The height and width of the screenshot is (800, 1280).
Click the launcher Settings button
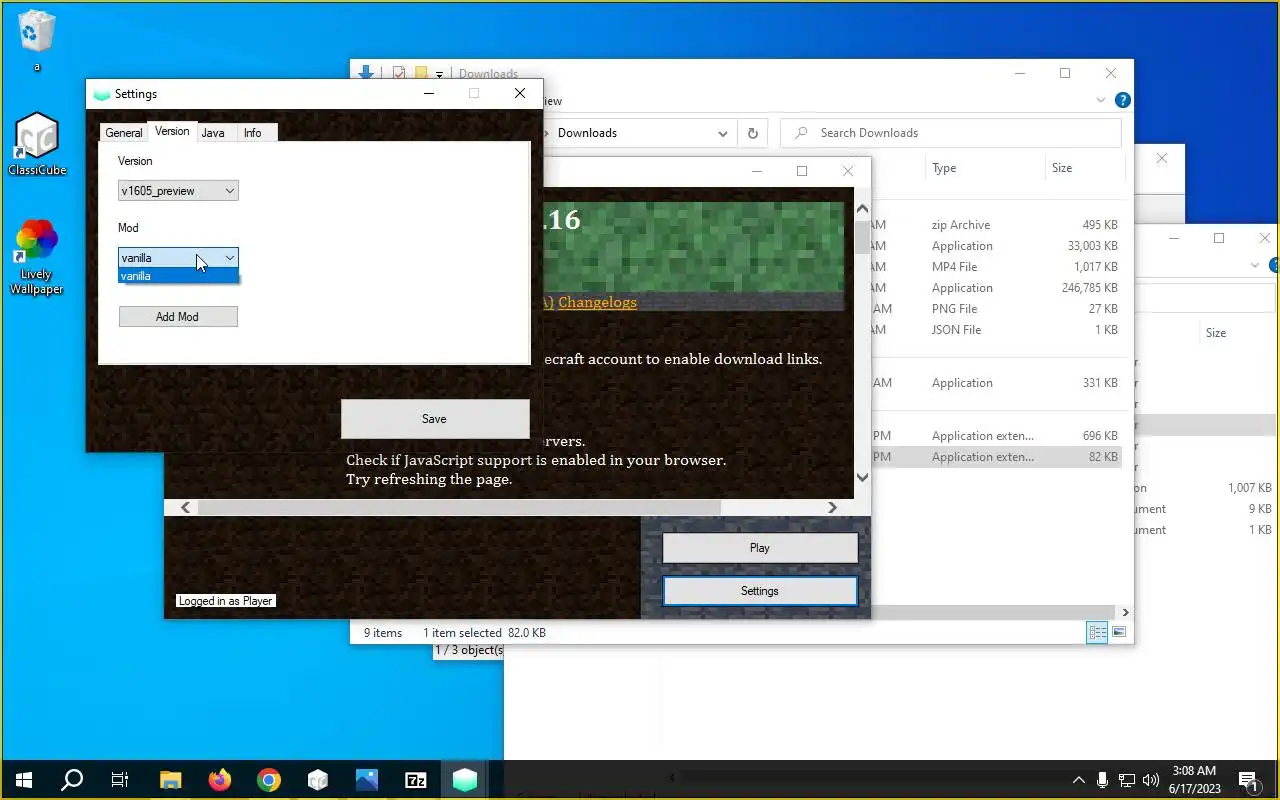760,591
